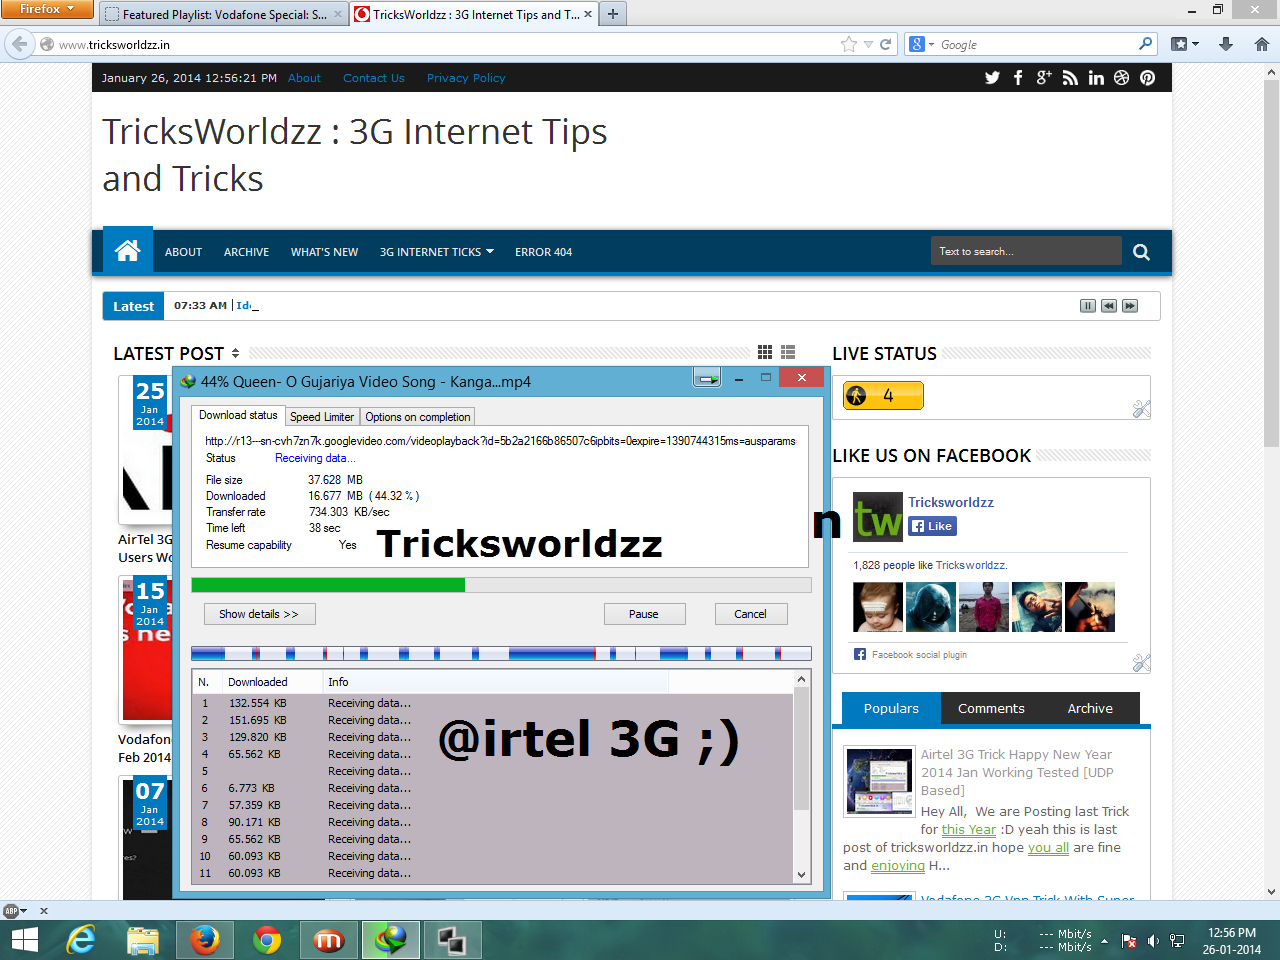
Task: Click the green download progress bar
Action: (x=501, y=585)
